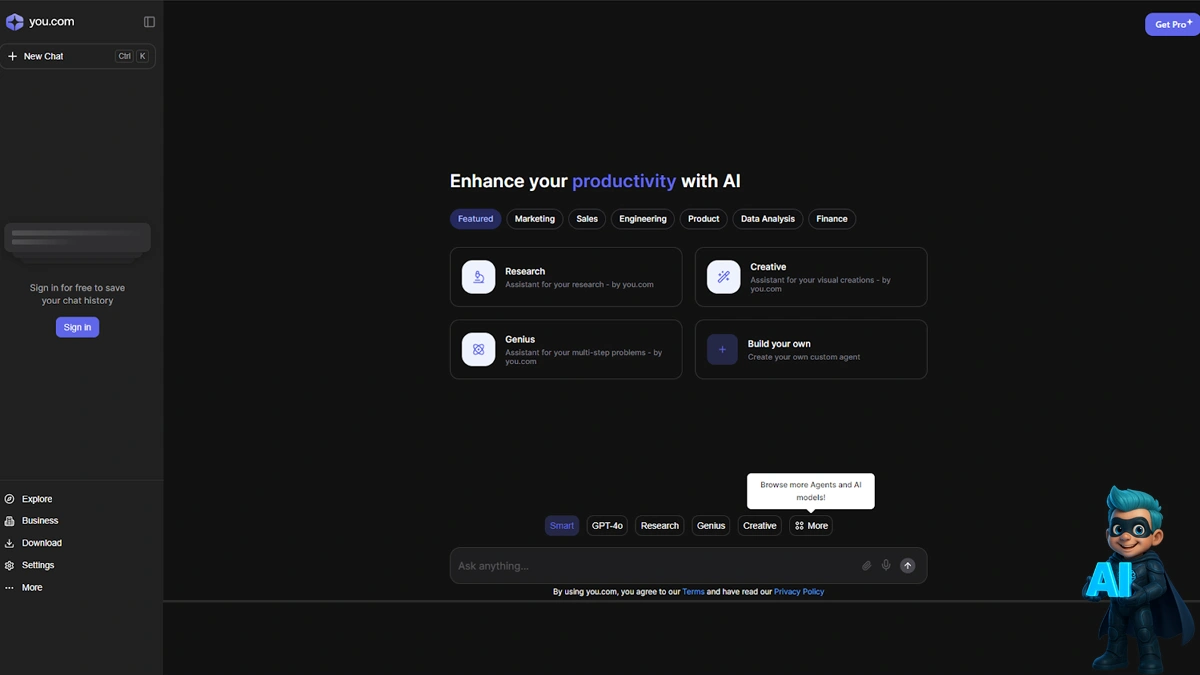Select the Finance category tab

click(x=832, y=219)
